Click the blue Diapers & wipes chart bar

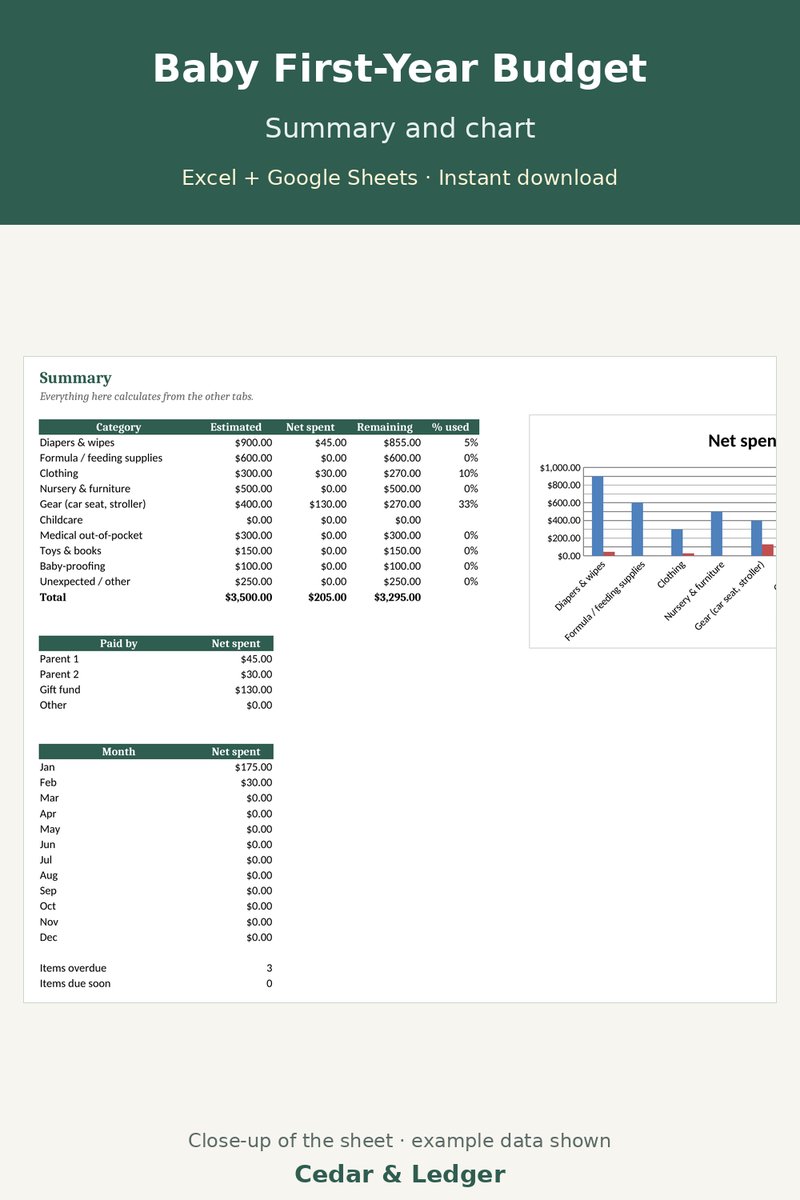click(598, 515)
